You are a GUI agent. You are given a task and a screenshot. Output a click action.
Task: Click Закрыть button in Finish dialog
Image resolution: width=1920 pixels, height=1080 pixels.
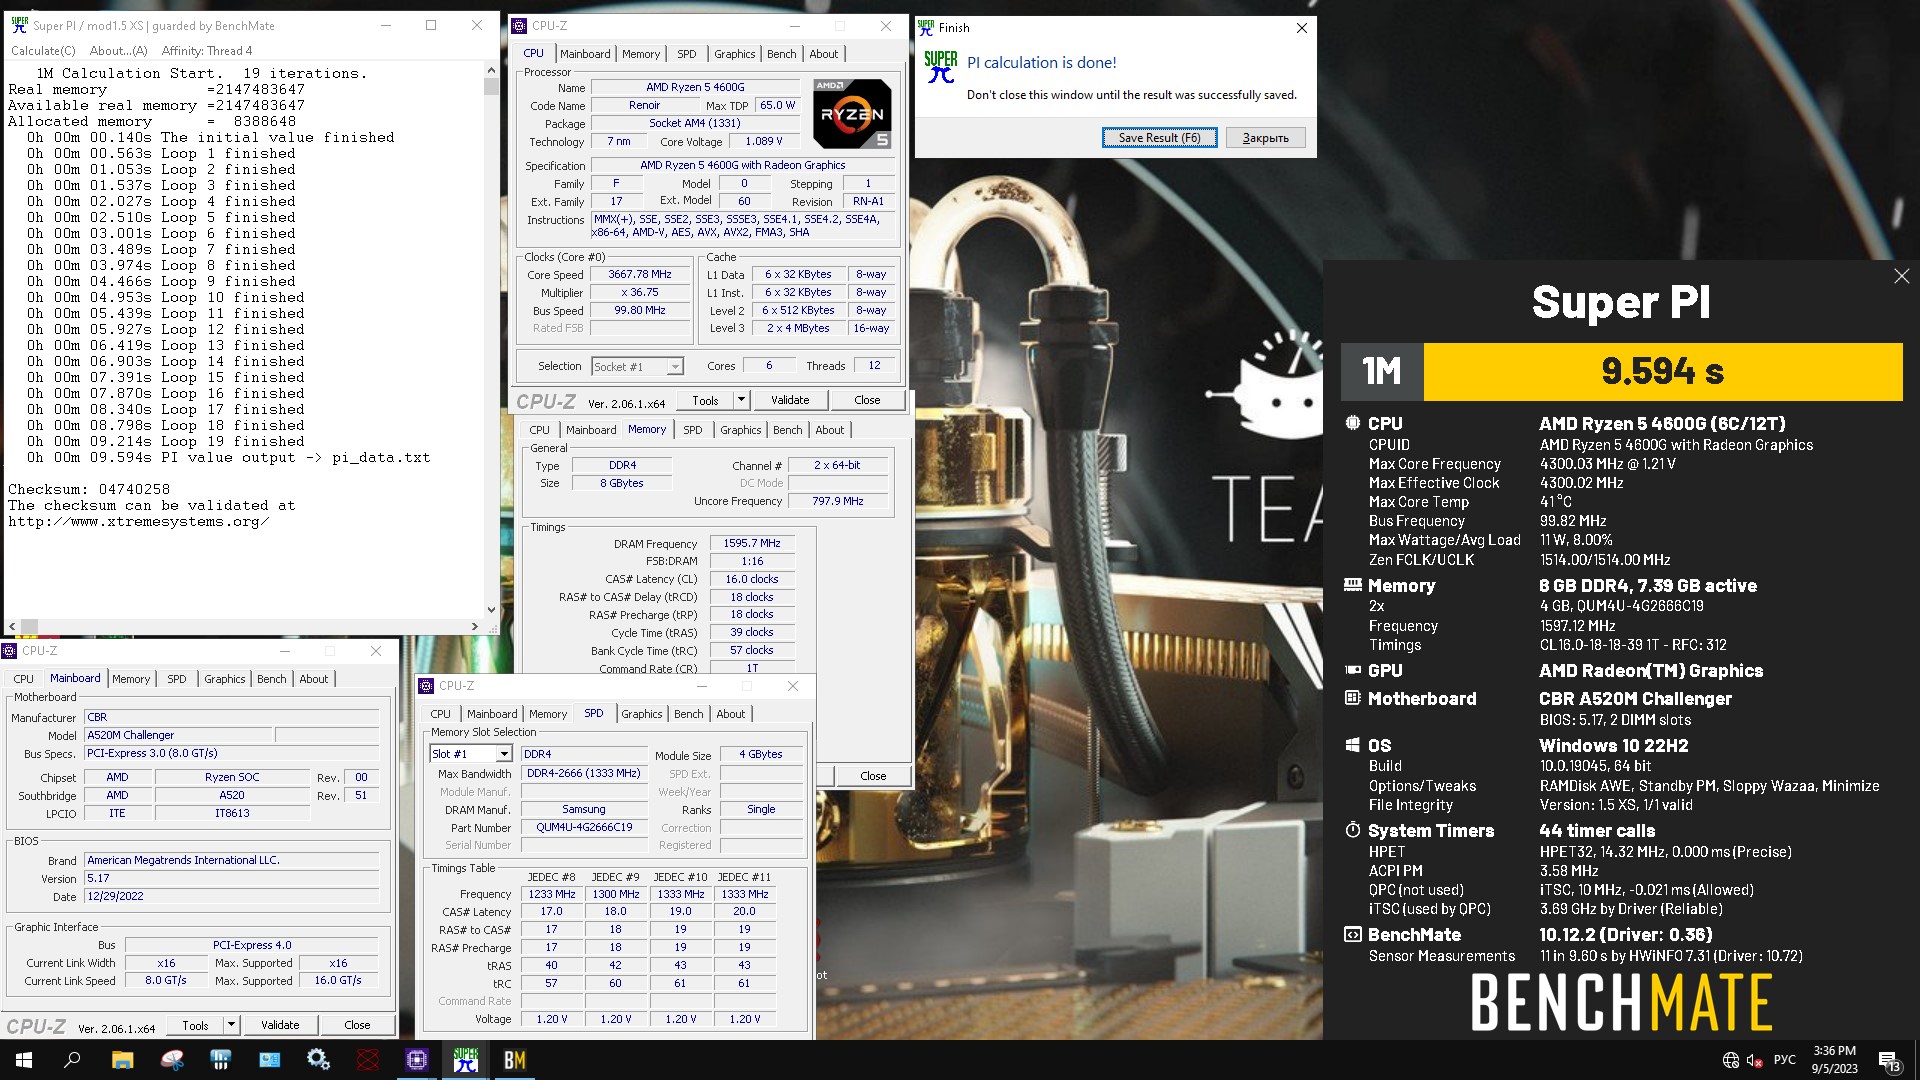point(1266,138)
